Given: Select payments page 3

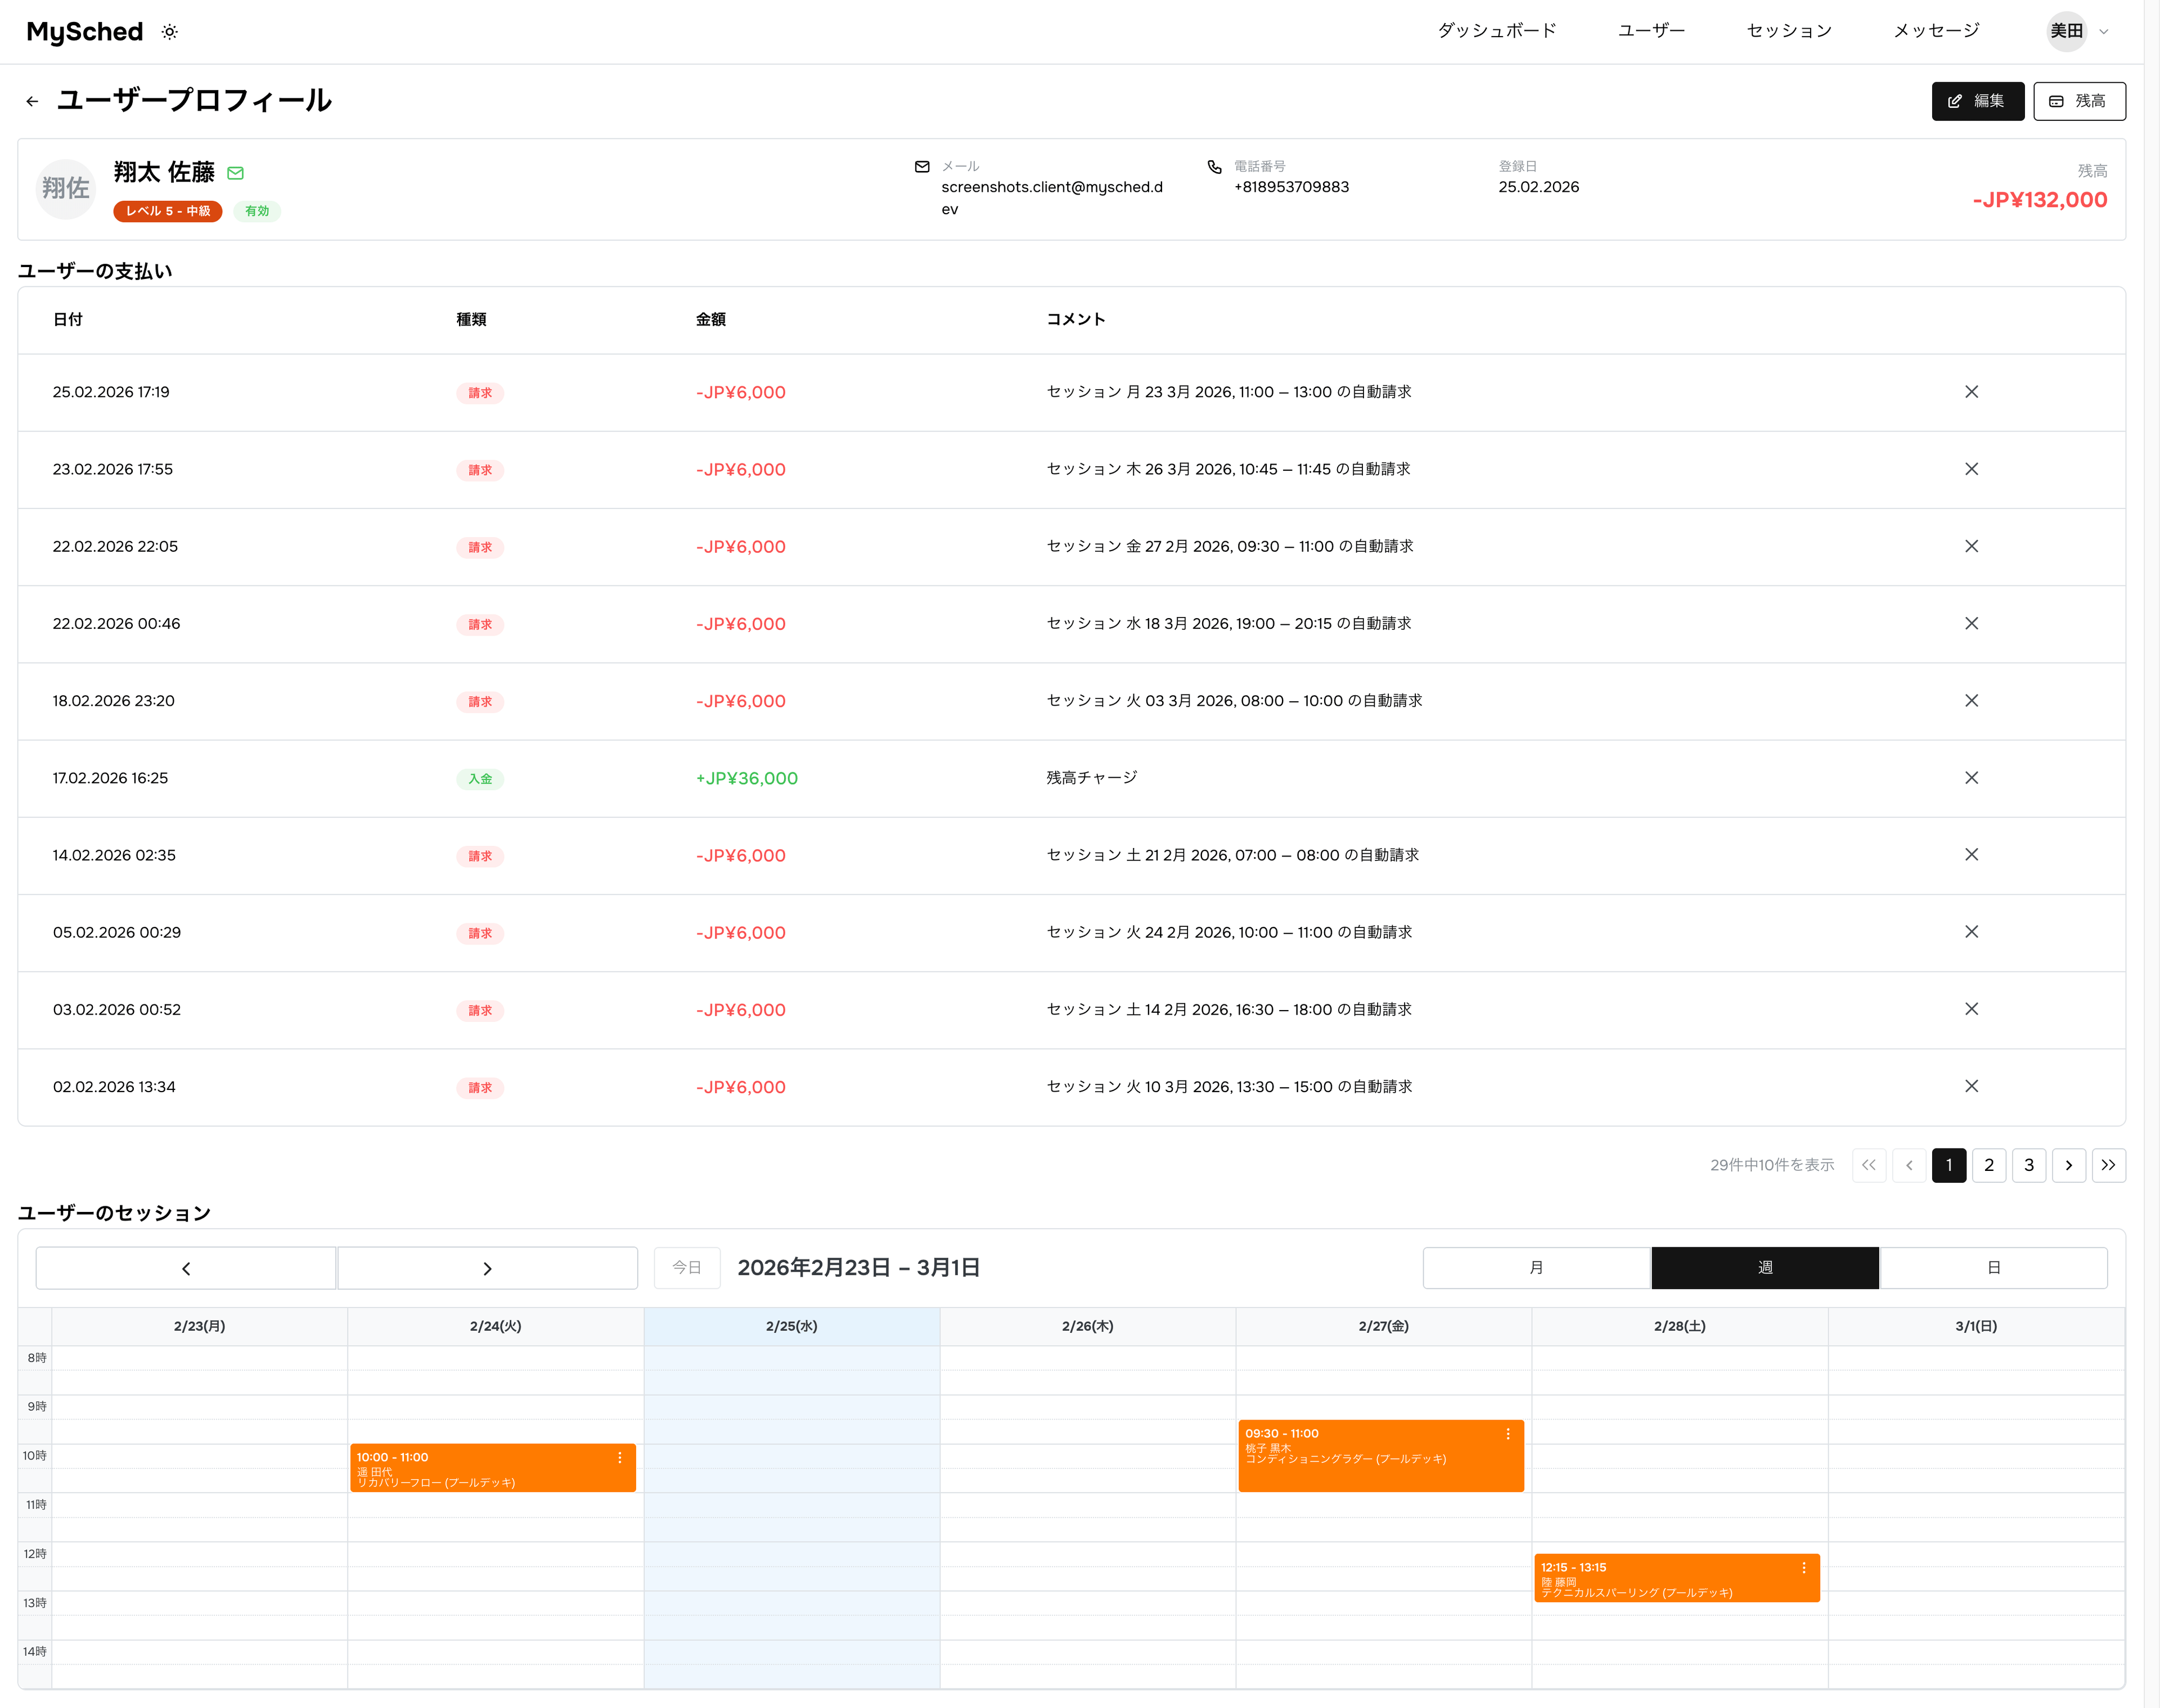Looking at the screenshot, I should click(x=2029, y=1165).
